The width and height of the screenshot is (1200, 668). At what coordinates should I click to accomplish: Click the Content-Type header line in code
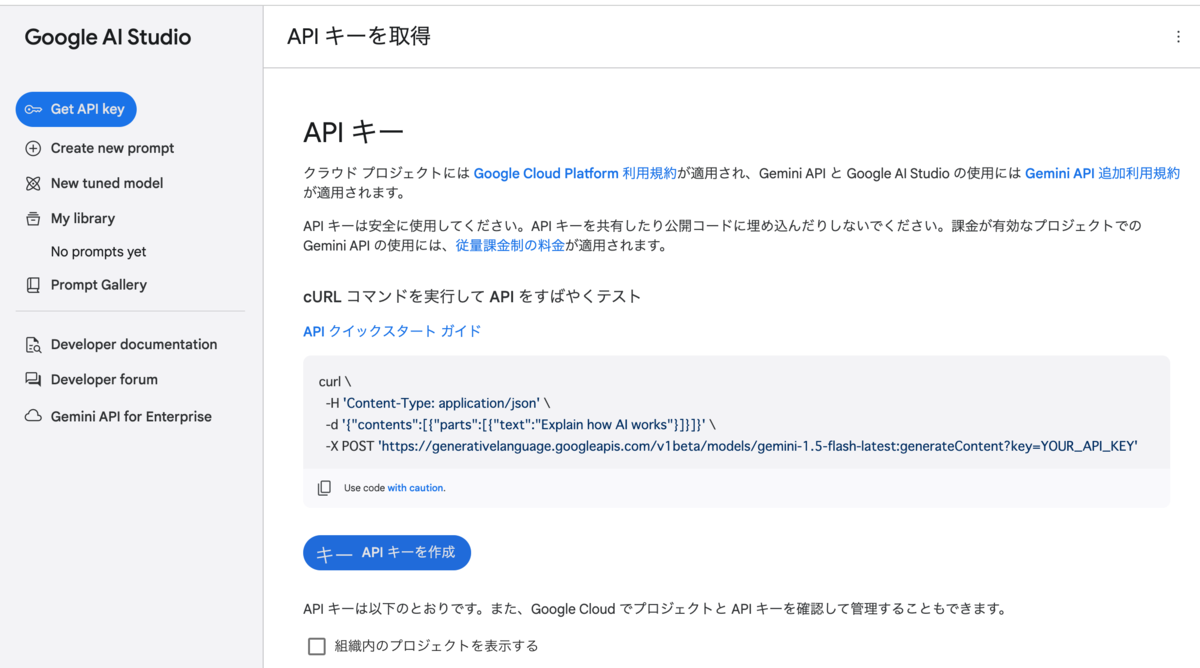tap(440, 403)
